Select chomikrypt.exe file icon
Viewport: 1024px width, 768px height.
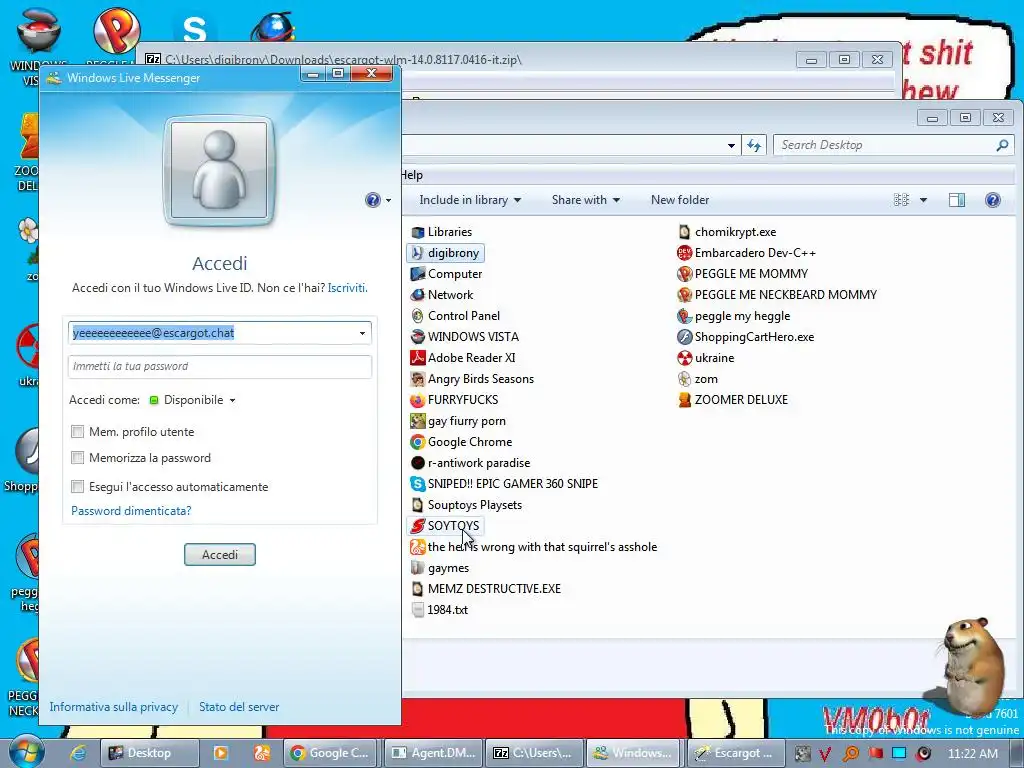tap(684, 232)
